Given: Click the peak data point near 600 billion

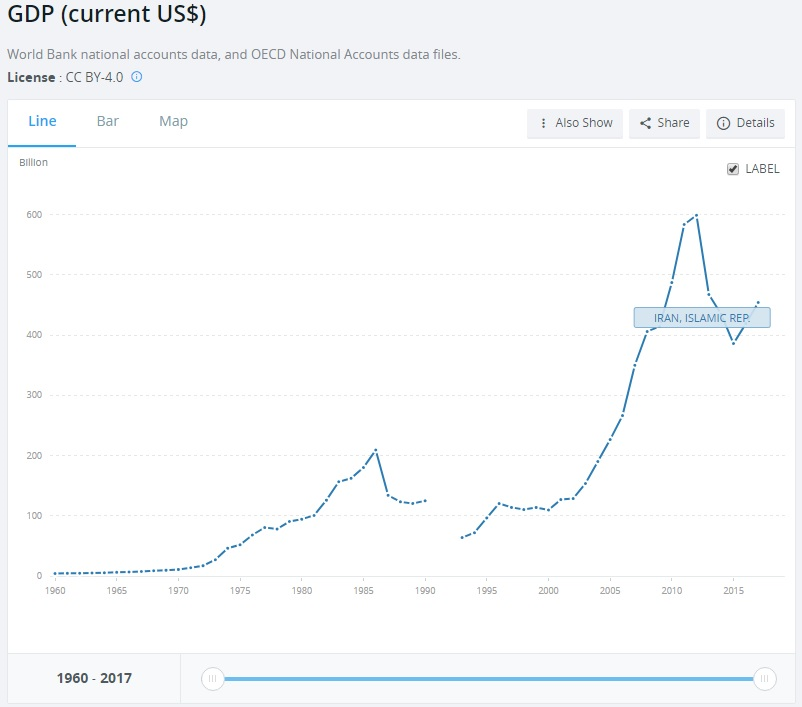Looking at the screenshot, I should (696, 215).
